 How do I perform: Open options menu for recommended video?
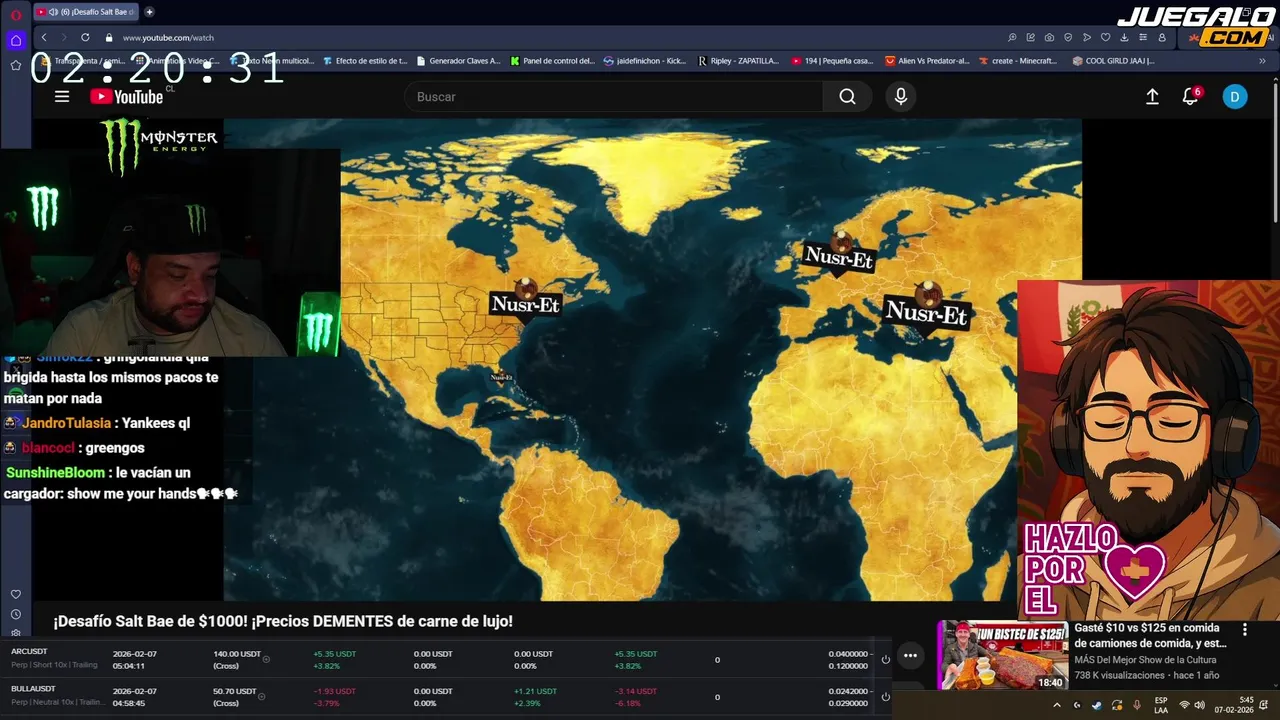(x=1245, y=630)
